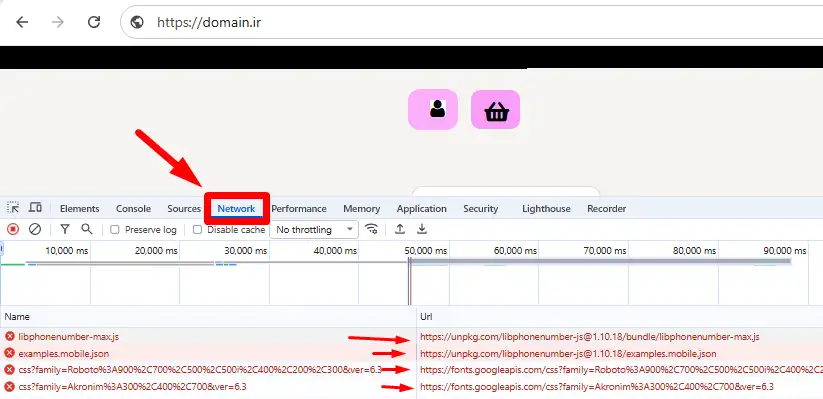This screenshot has width=823, height=399.
Task: Click the error icon beside examples.mobile.json
Action: (9, 353)
